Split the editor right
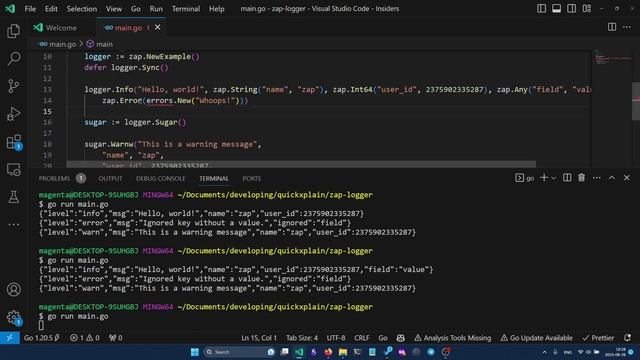The height and width of the screenshot is (360, 640). click(x=612, y=27)
